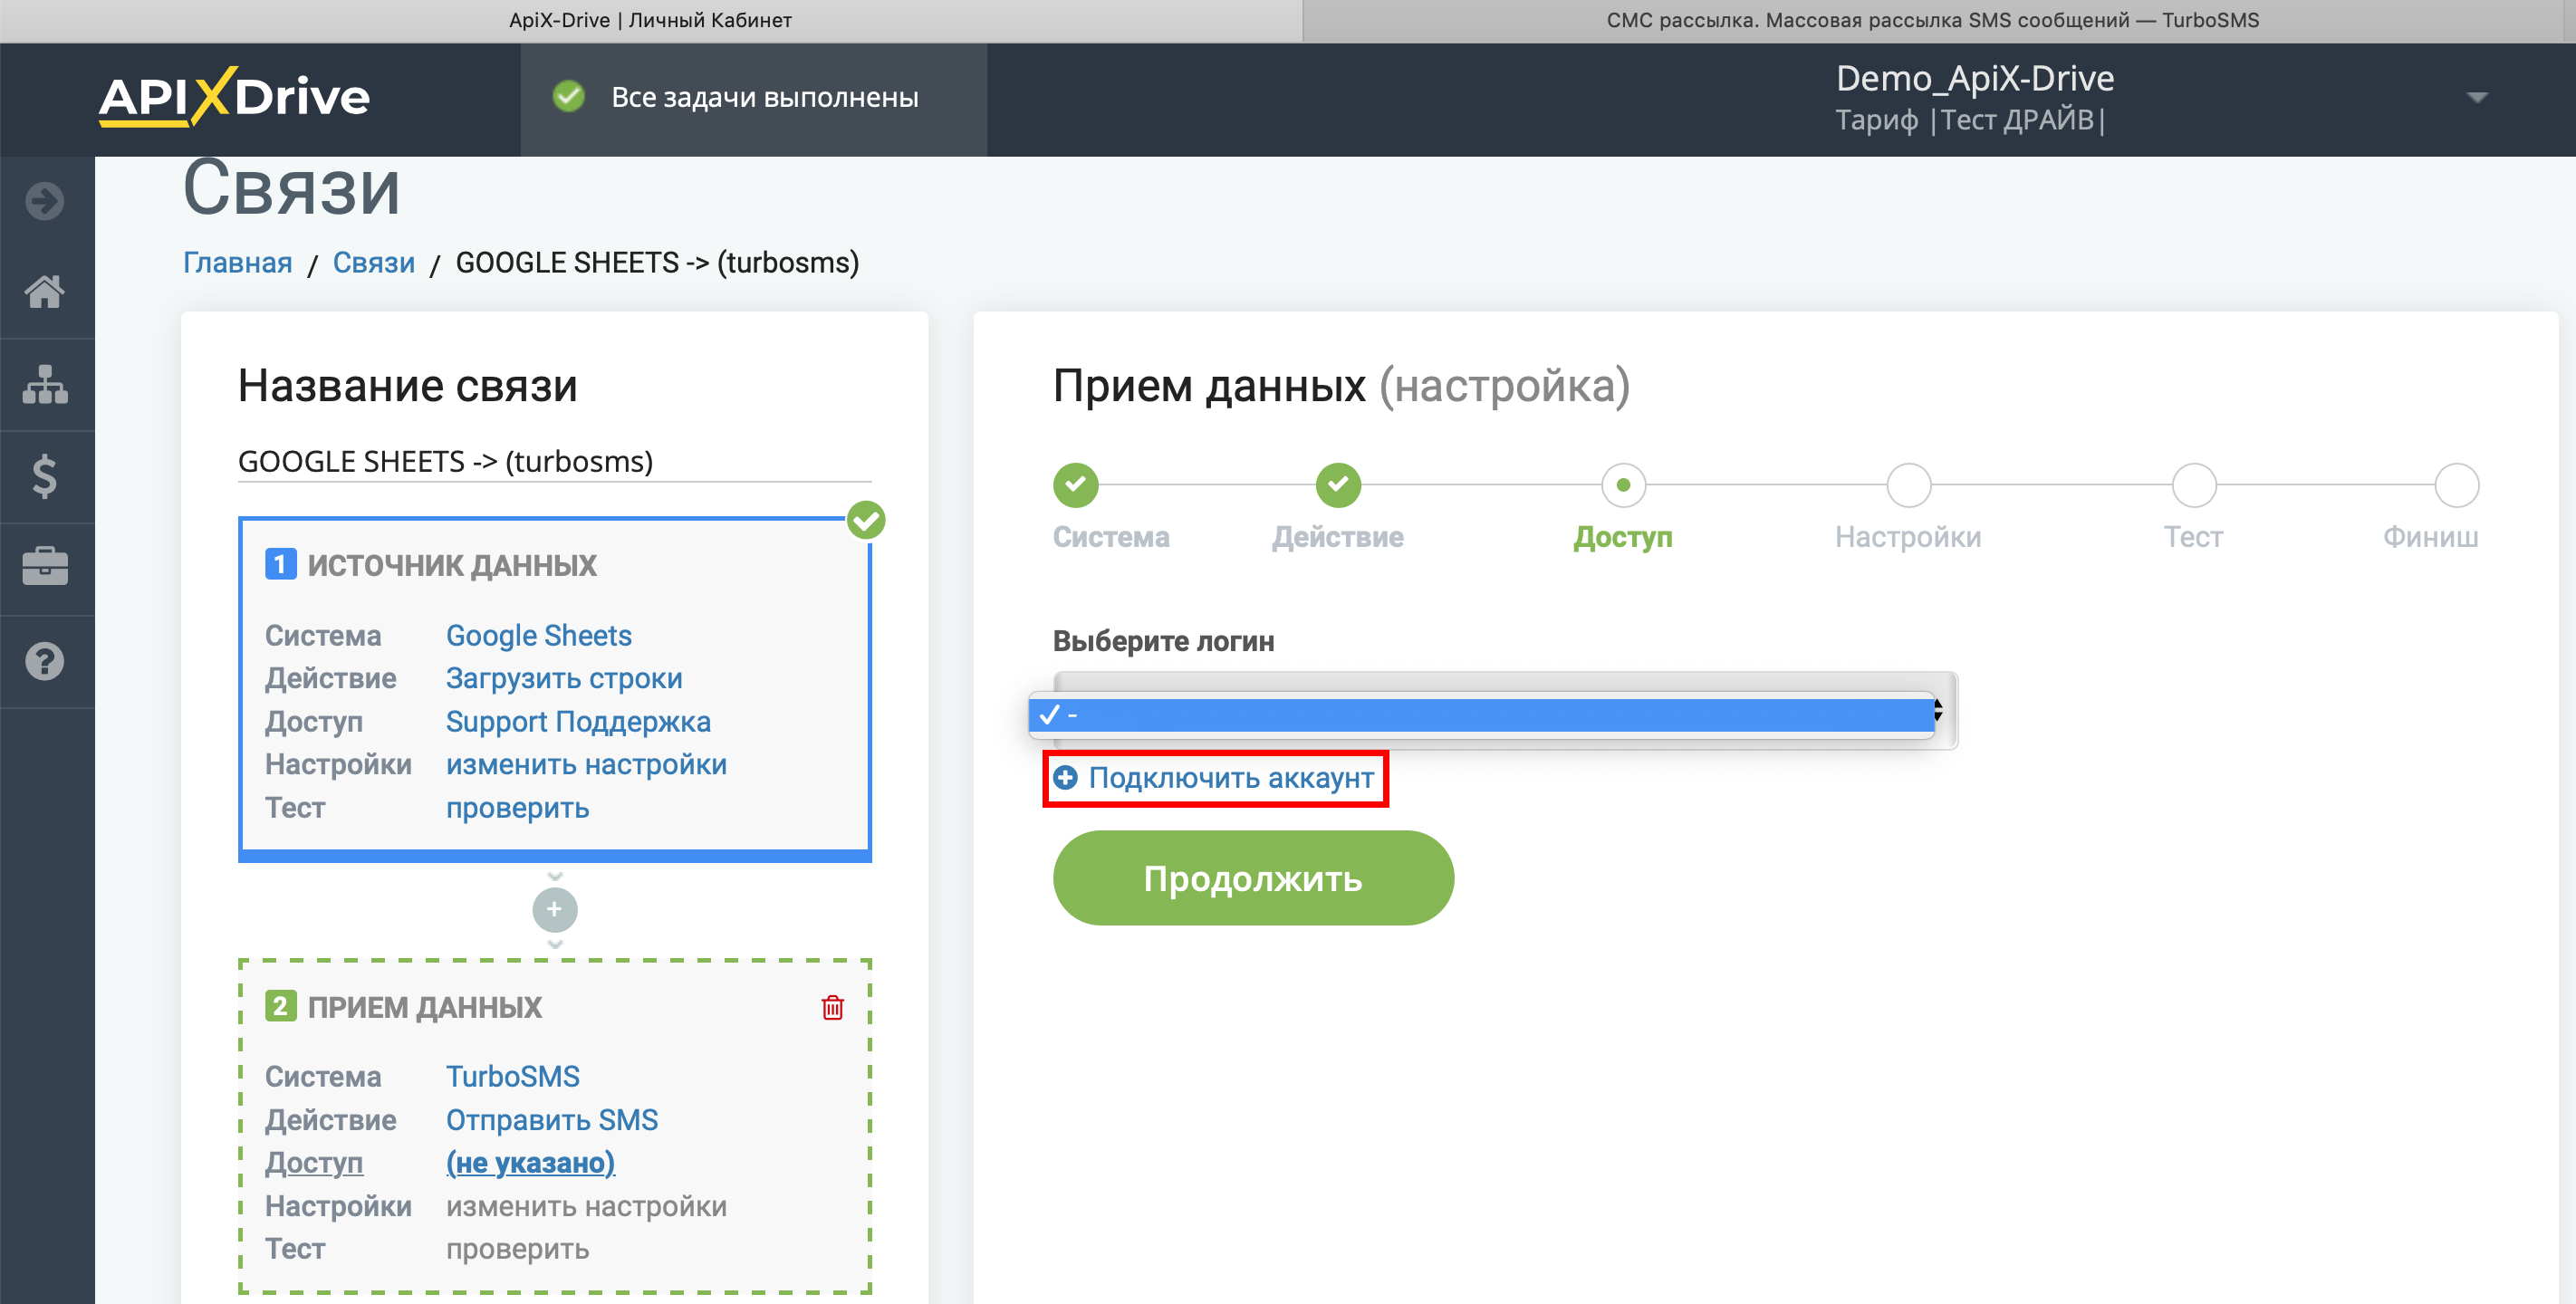Switch to the 'ApiX-Drive | Личный Кабинет' browser tab
Image resolution: width=2576 pixels, height=1304 pixels.
pyautogui.click(x=651, y=20)
